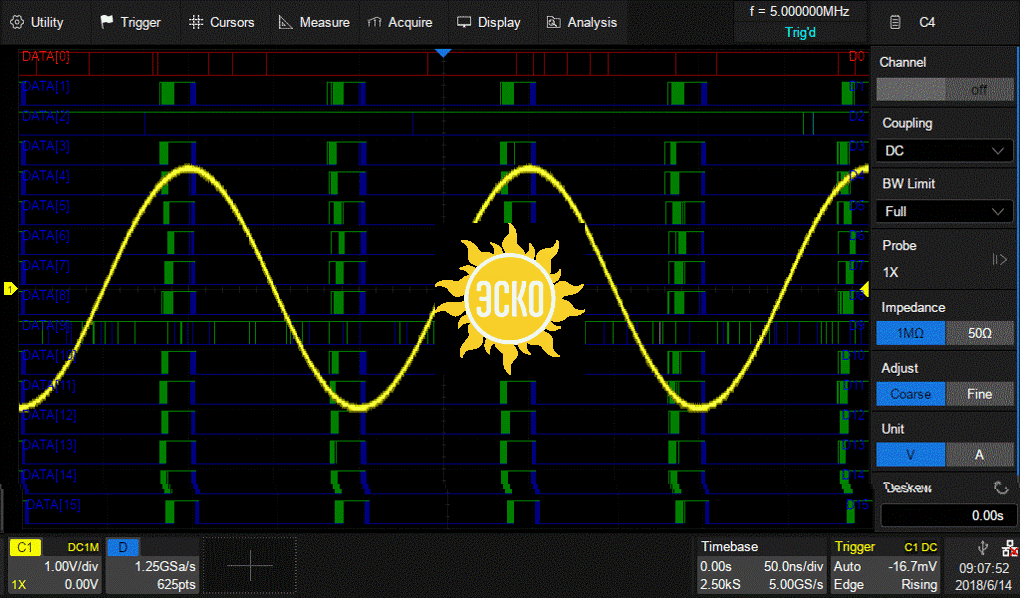Screen dimensions: 1020x598
Task: Expand the Coupling DC dropdown
Action: (x=945, y=151)
